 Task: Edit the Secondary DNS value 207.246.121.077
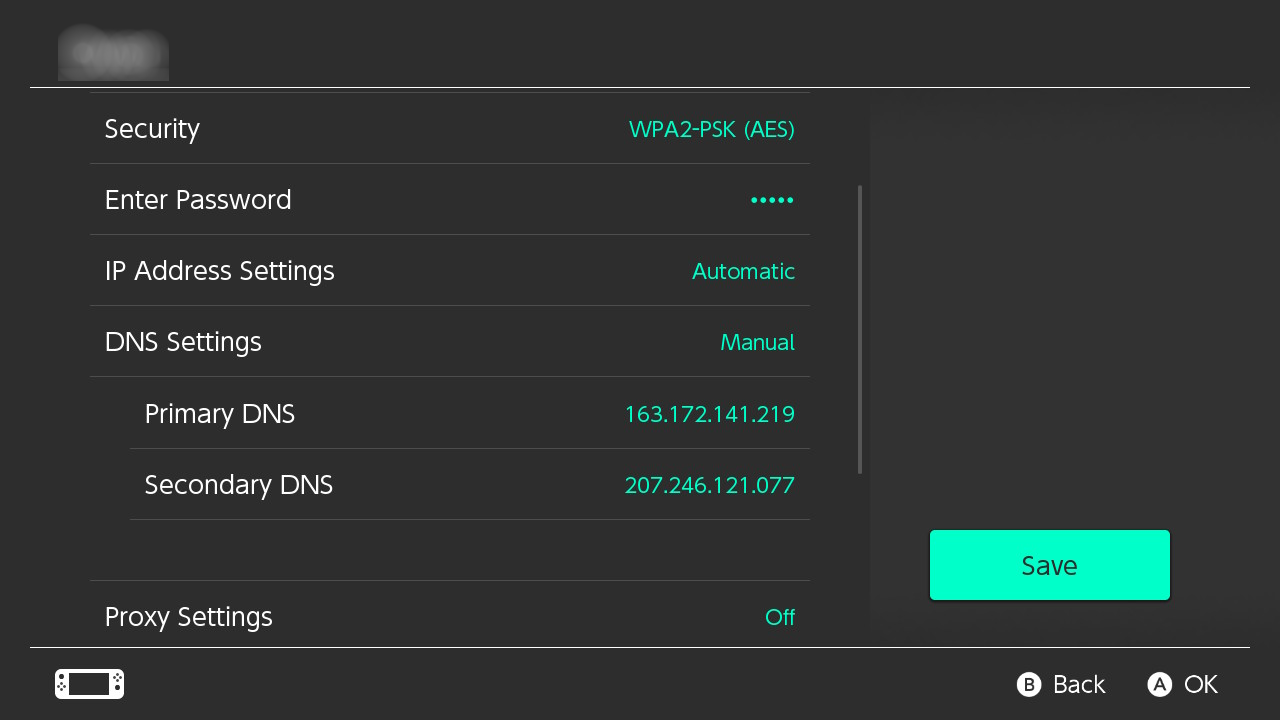(709, 485)
